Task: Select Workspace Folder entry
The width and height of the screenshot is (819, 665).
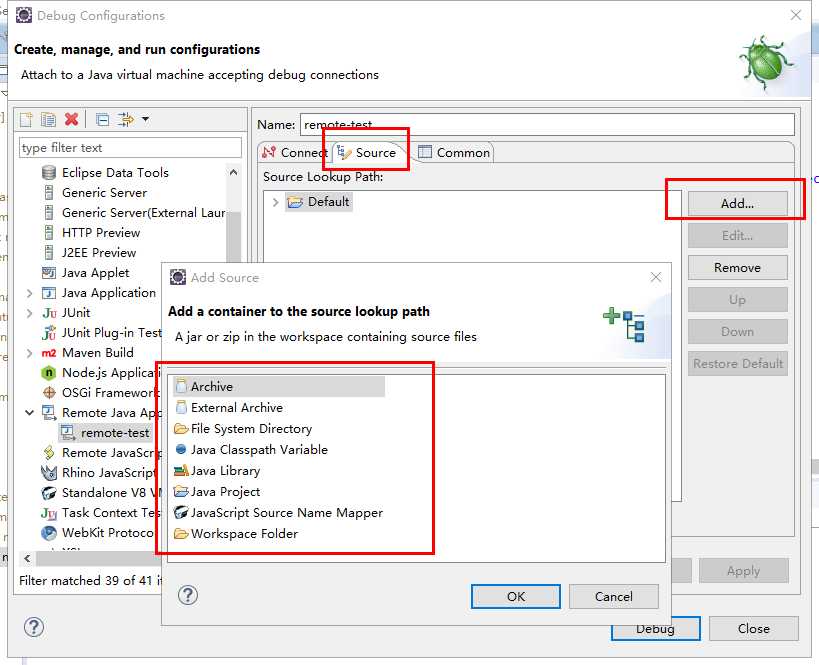Action: point(236,533)
